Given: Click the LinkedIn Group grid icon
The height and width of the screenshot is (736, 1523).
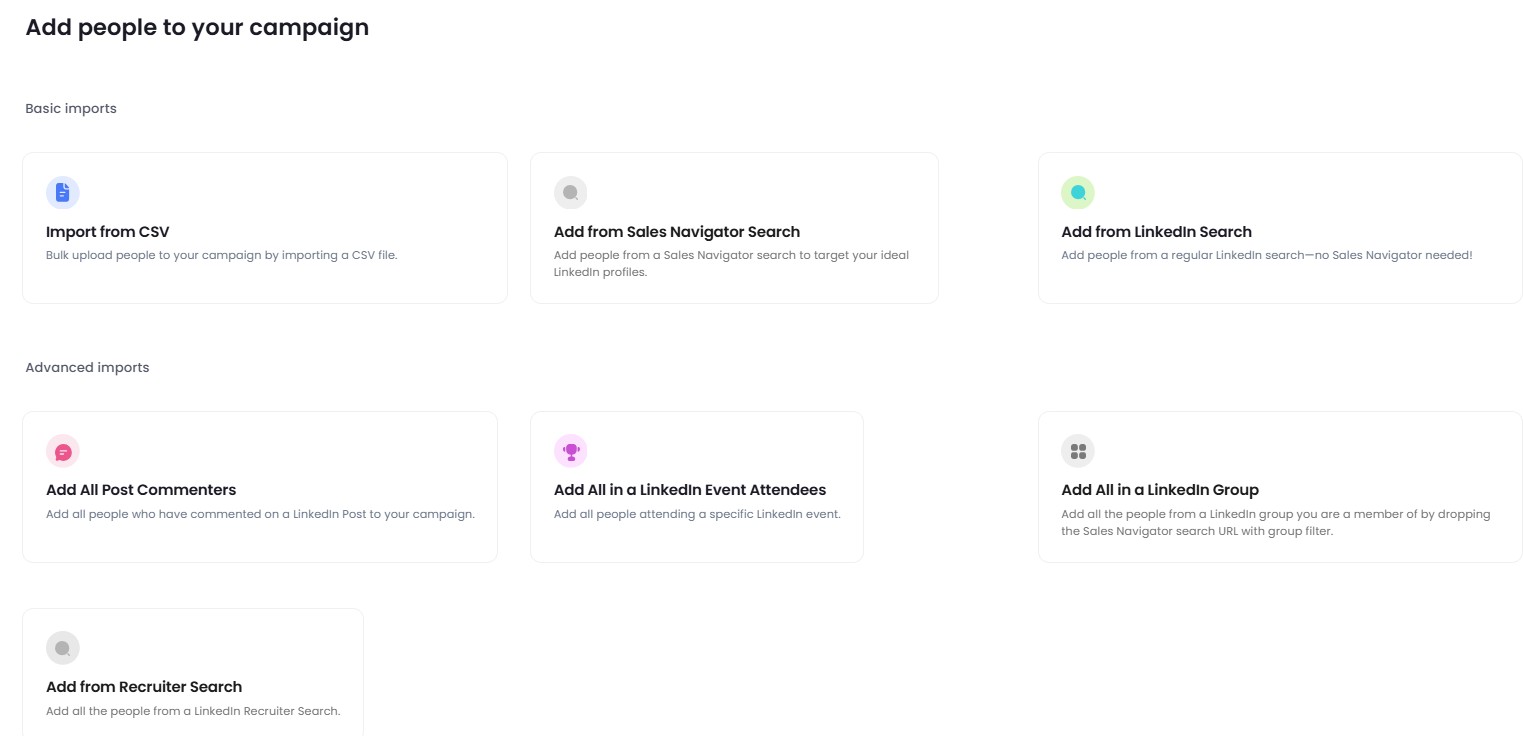Looking at the screenshot, I should coord(1077,451).
